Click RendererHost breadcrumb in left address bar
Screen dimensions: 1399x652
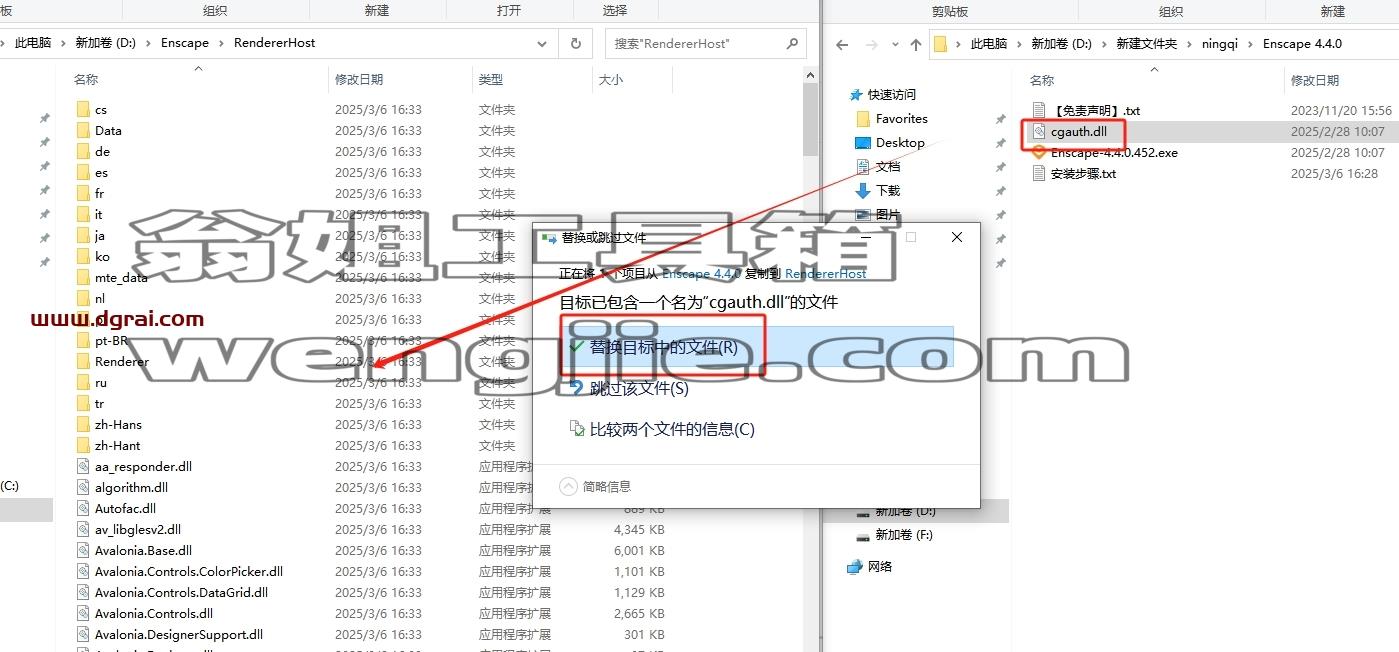pos(275,44)
